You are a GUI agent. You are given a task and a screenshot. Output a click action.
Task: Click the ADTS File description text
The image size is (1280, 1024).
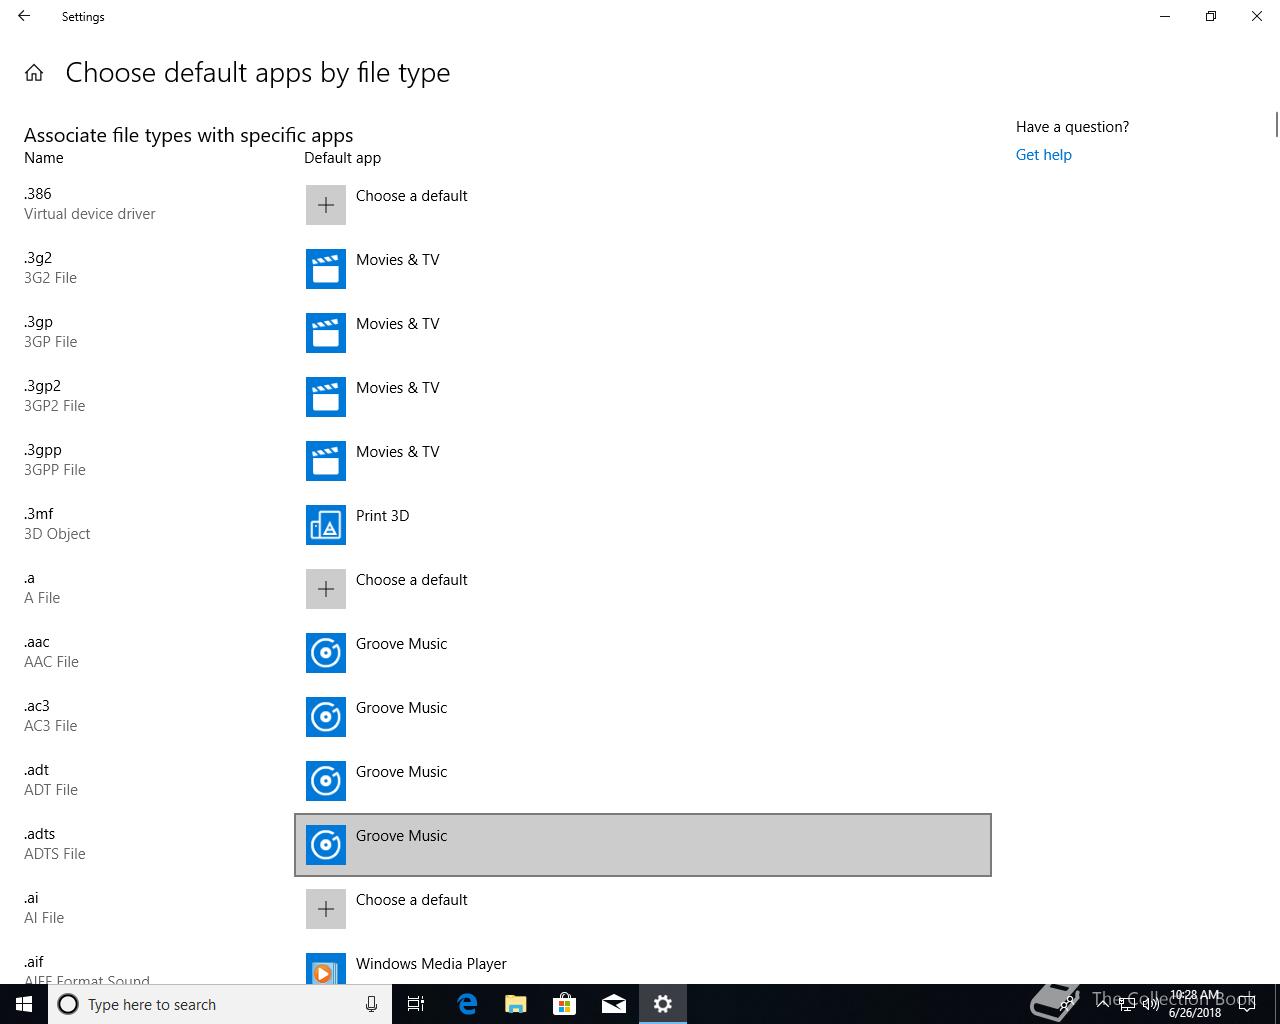tap(55, 854)
